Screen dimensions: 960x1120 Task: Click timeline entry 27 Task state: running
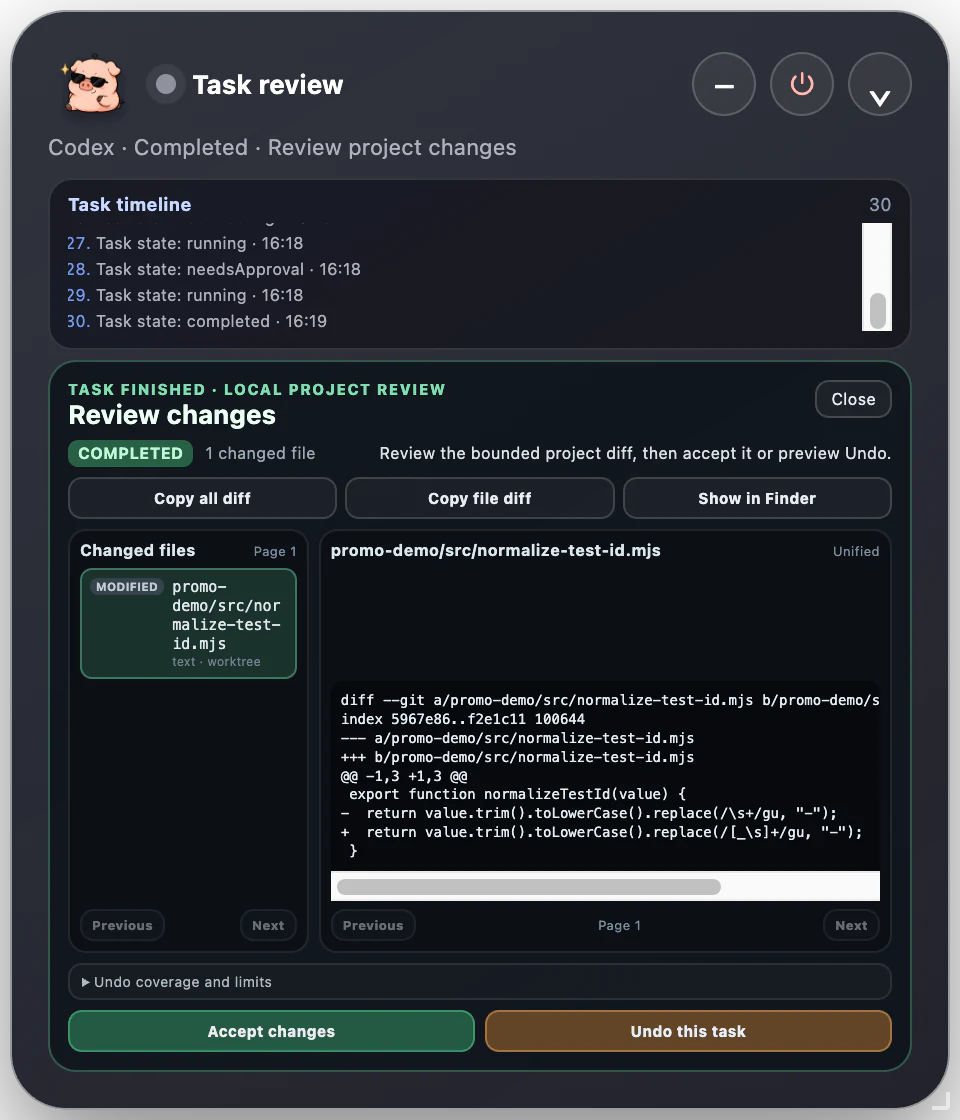(x=185, y=243)
